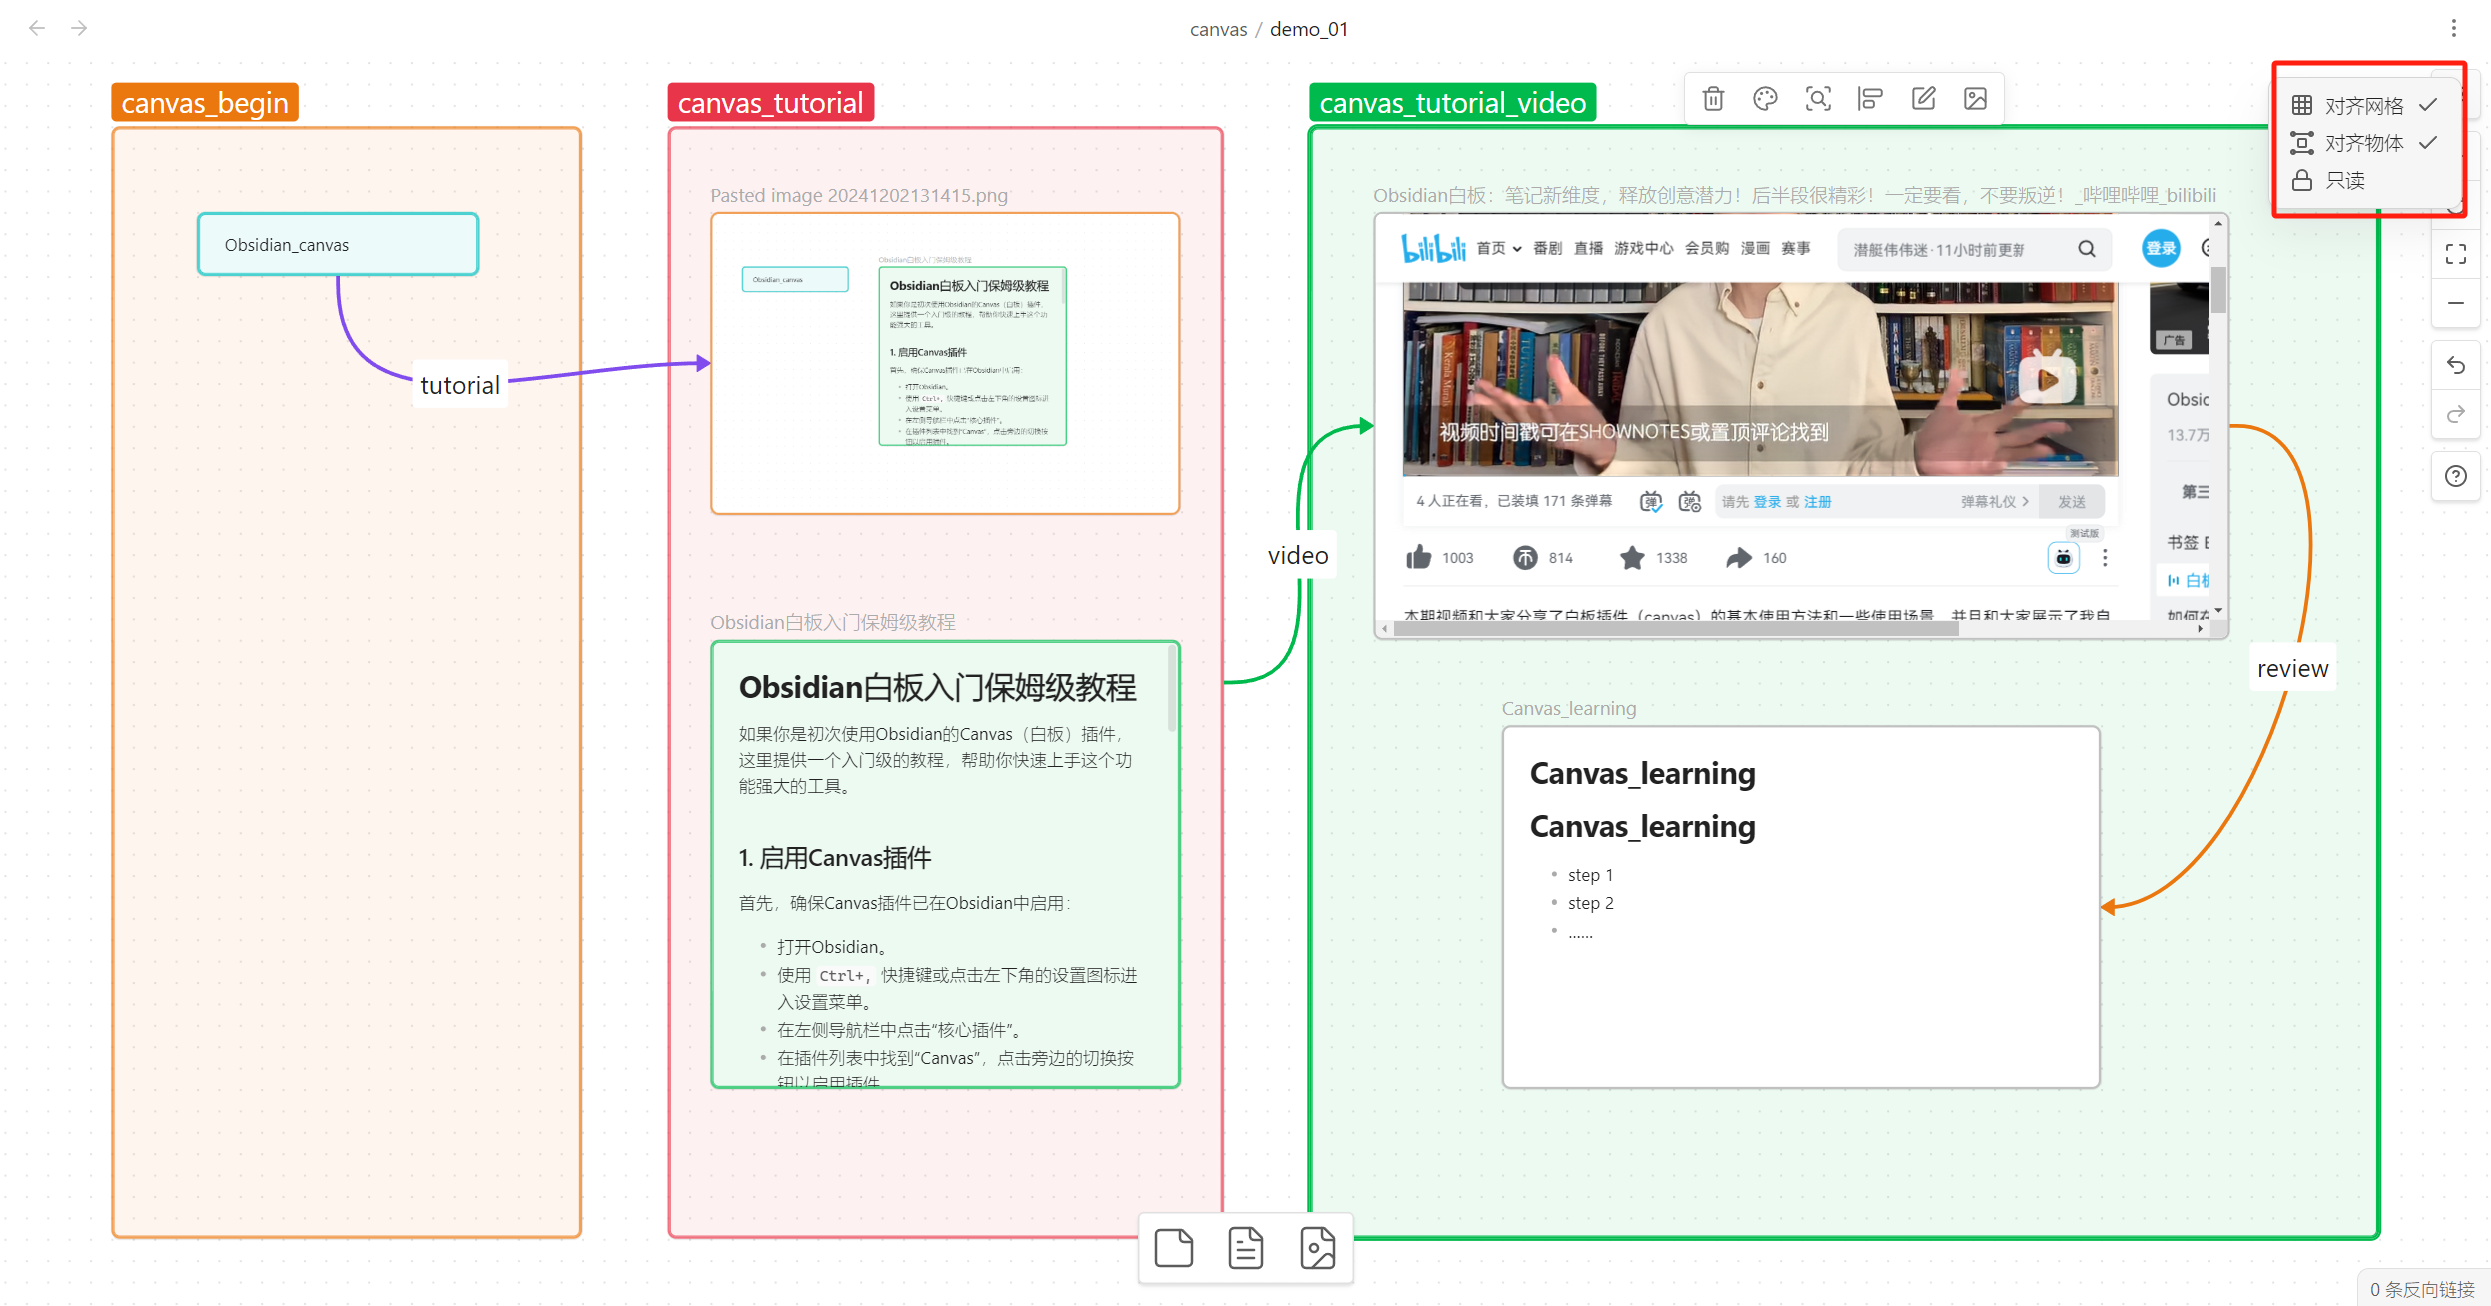
Task: Click the 登录 login button on bilibili
Action: tap(2160, 249)
